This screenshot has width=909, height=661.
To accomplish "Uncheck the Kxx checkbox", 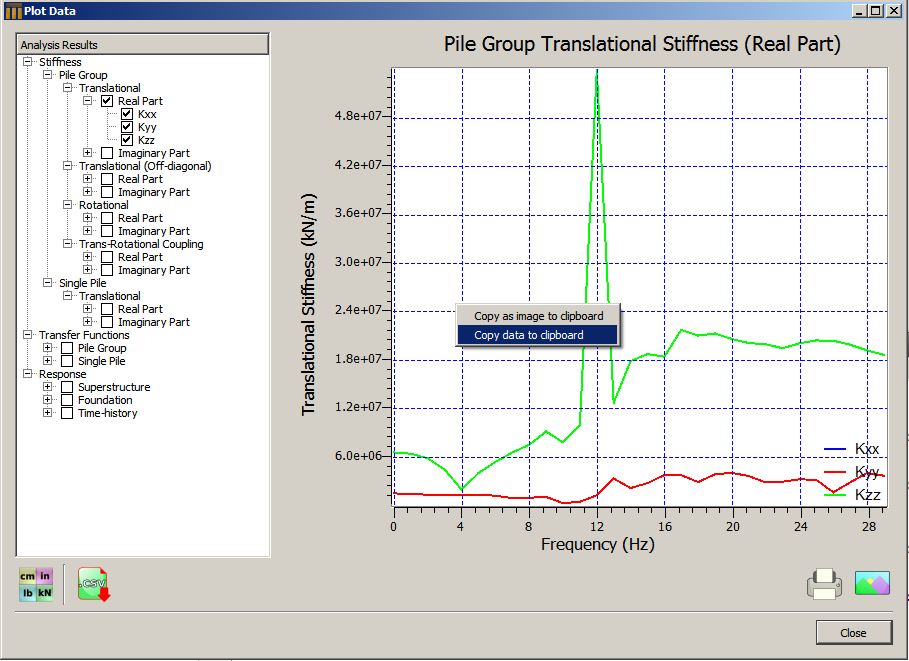I will [x=127, y=114].
